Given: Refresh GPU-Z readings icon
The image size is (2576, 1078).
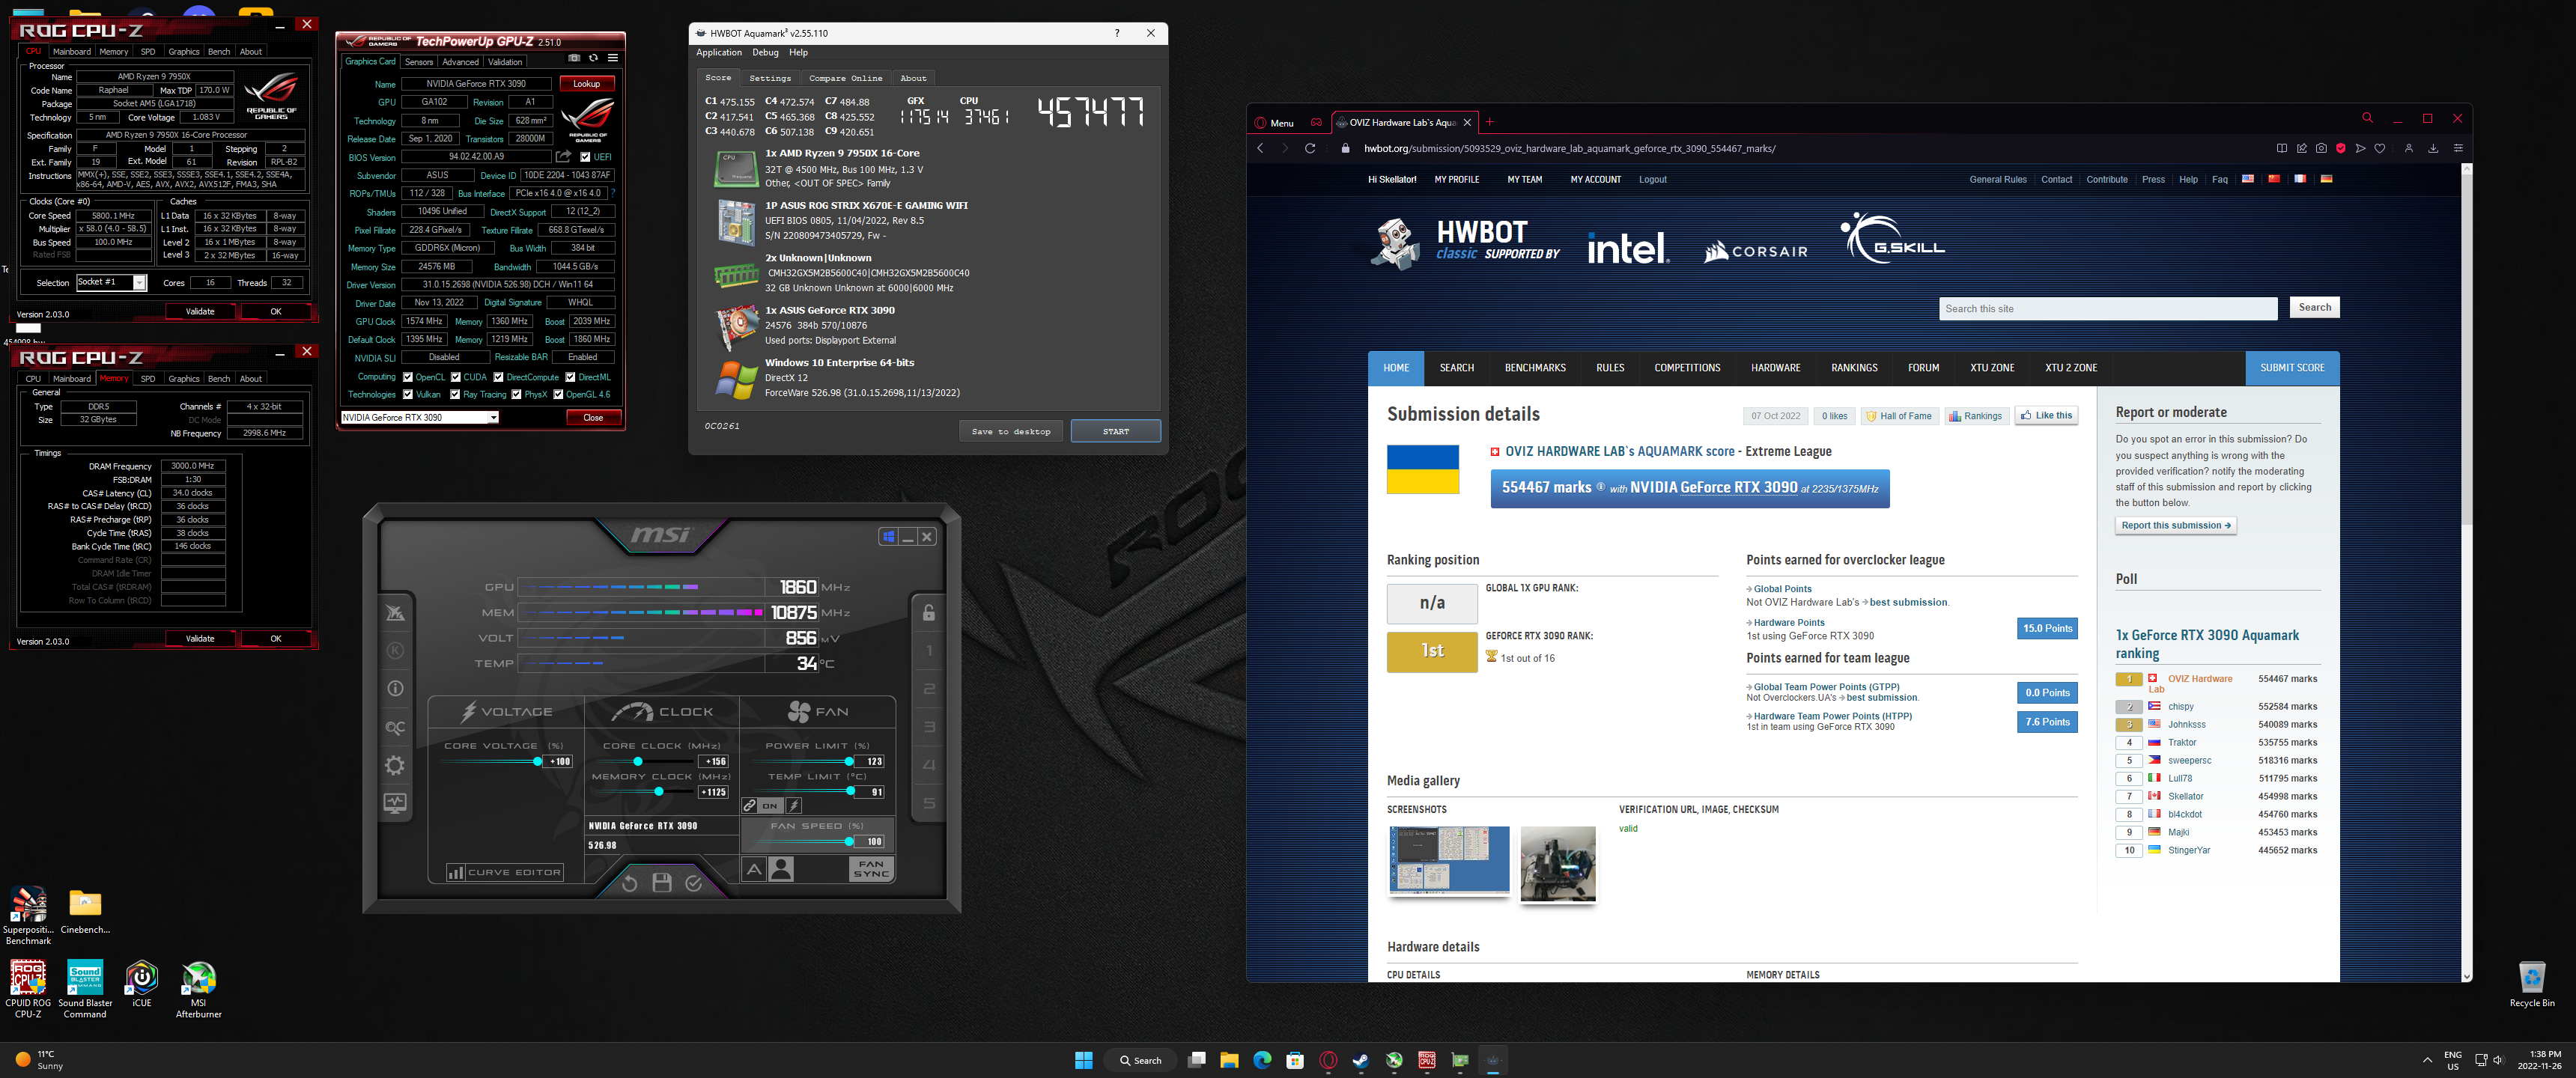Looking at the screenshot, I should [x=593, y=58].
